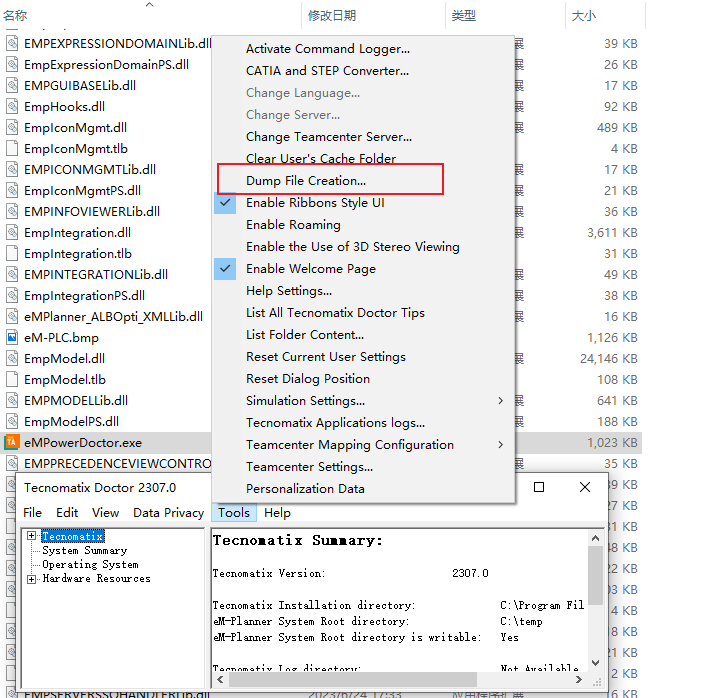Select EMPINFOVIEWERLib.dll file name
Screen dimensions: 713x698
[92, 211]
